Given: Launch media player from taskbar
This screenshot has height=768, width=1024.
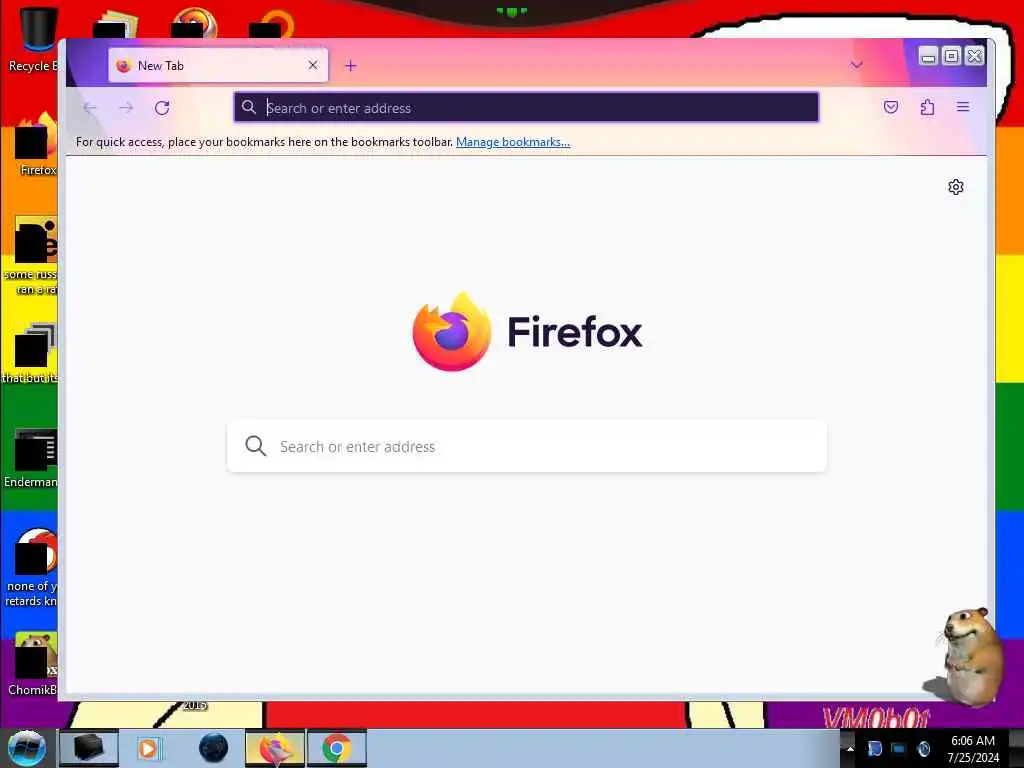Looking at the screenshot, I should pos(149,748).
